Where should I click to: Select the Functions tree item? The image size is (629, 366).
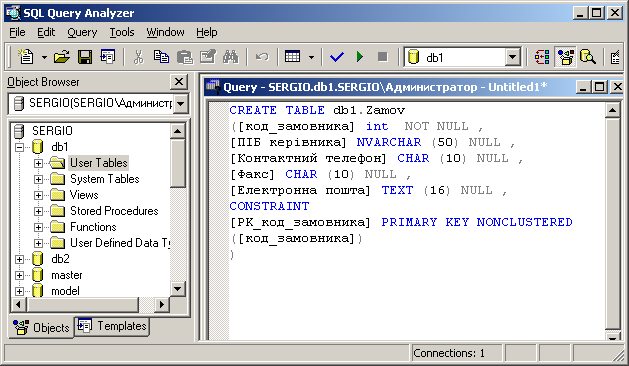tap(93, 227)
